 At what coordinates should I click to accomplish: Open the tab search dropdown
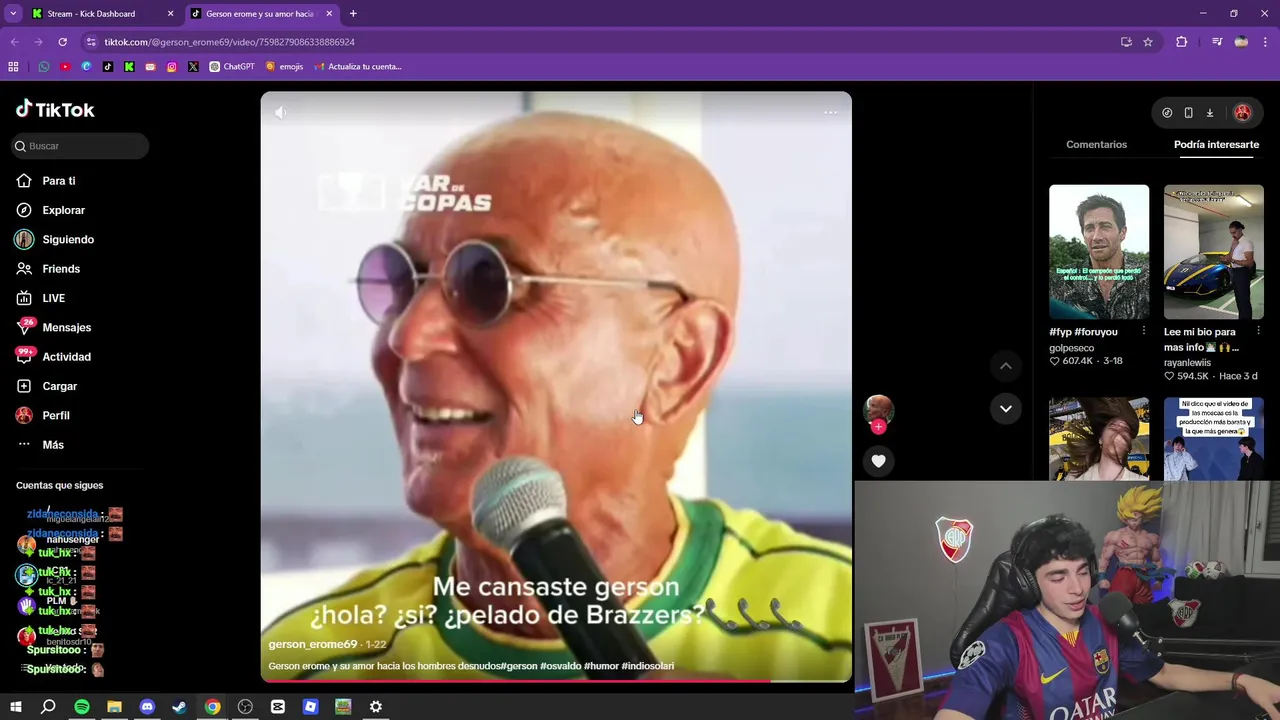click(x=13, y=14)
